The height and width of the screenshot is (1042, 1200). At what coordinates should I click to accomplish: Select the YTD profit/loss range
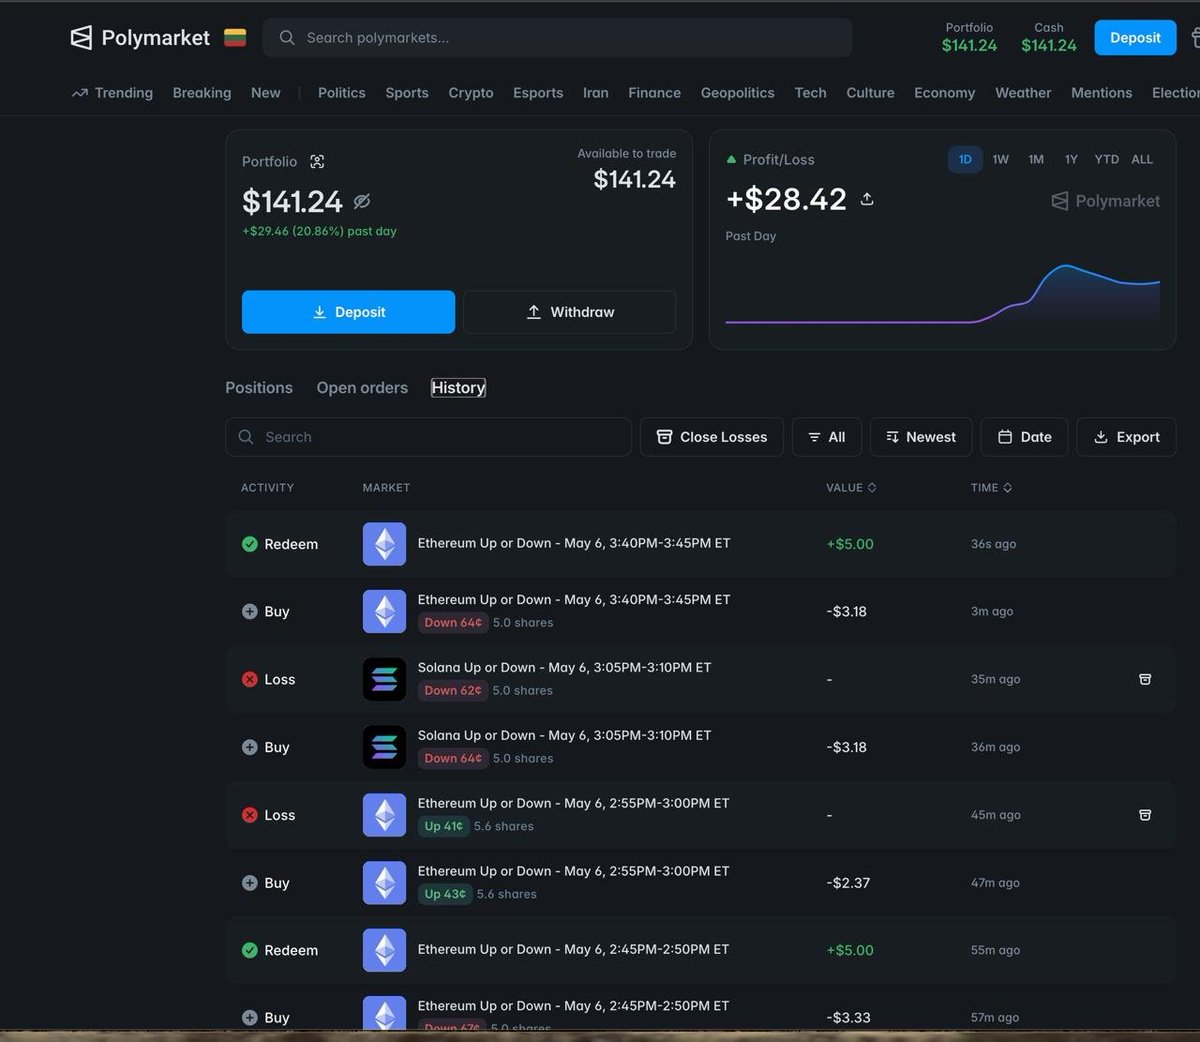(1106, 160)
